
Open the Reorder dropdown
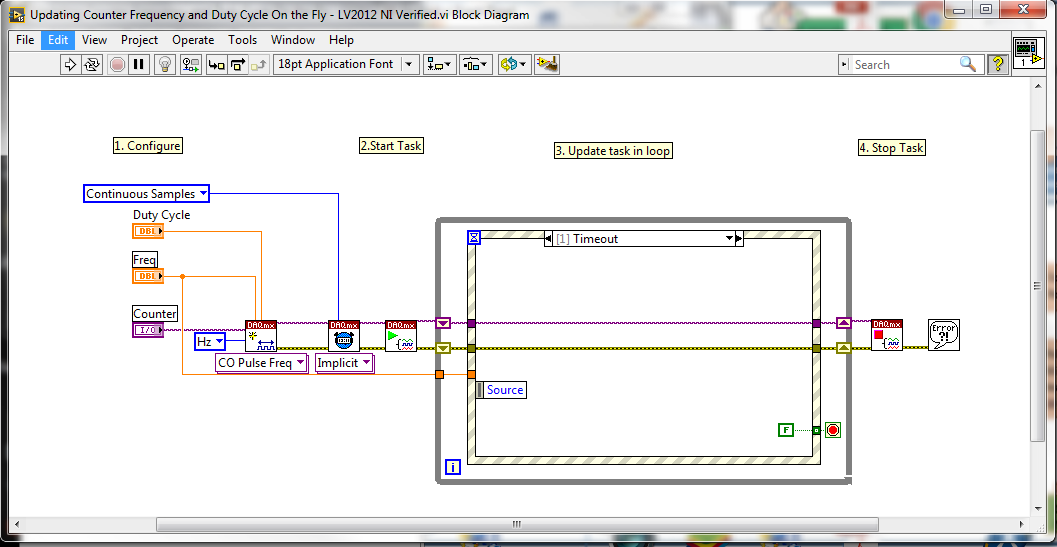click(x=514, y=65)
